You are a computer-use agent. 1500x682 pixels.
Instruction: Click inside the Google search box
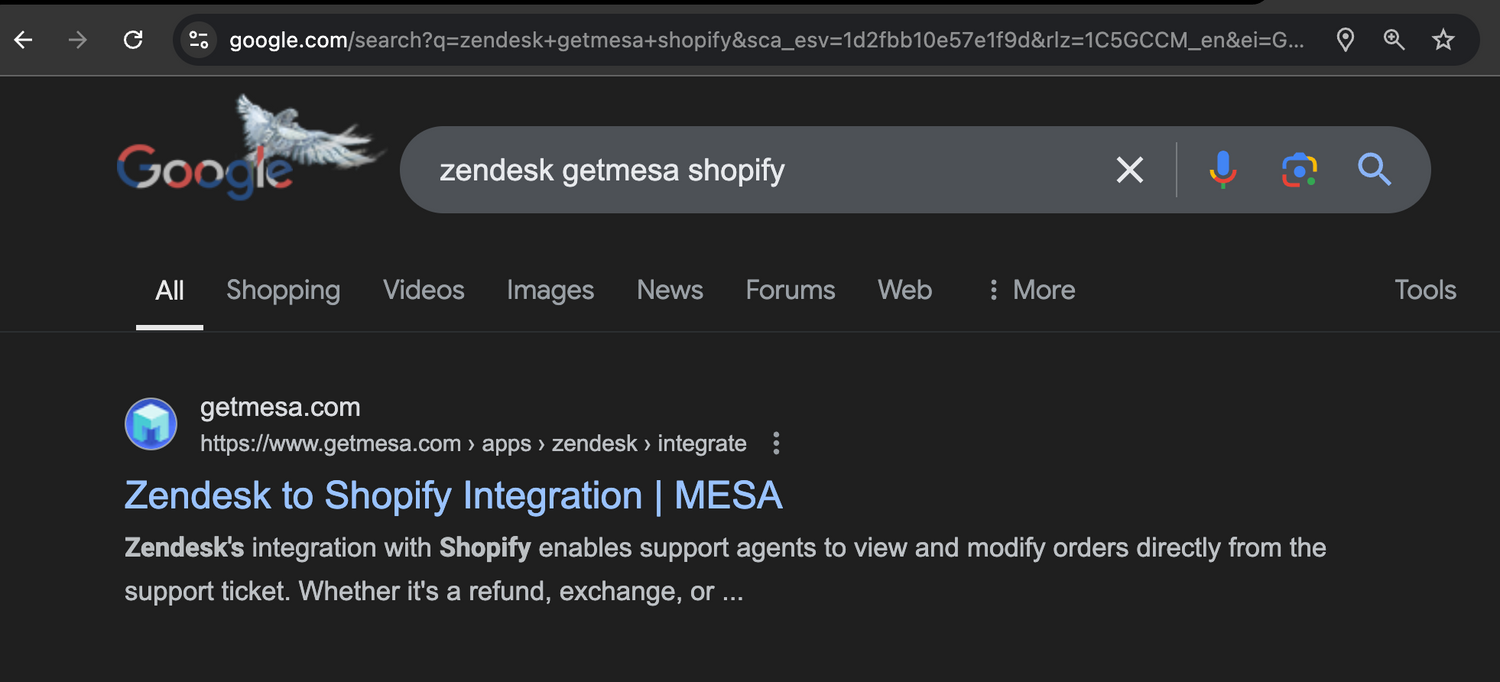click(x=760, y=170)
